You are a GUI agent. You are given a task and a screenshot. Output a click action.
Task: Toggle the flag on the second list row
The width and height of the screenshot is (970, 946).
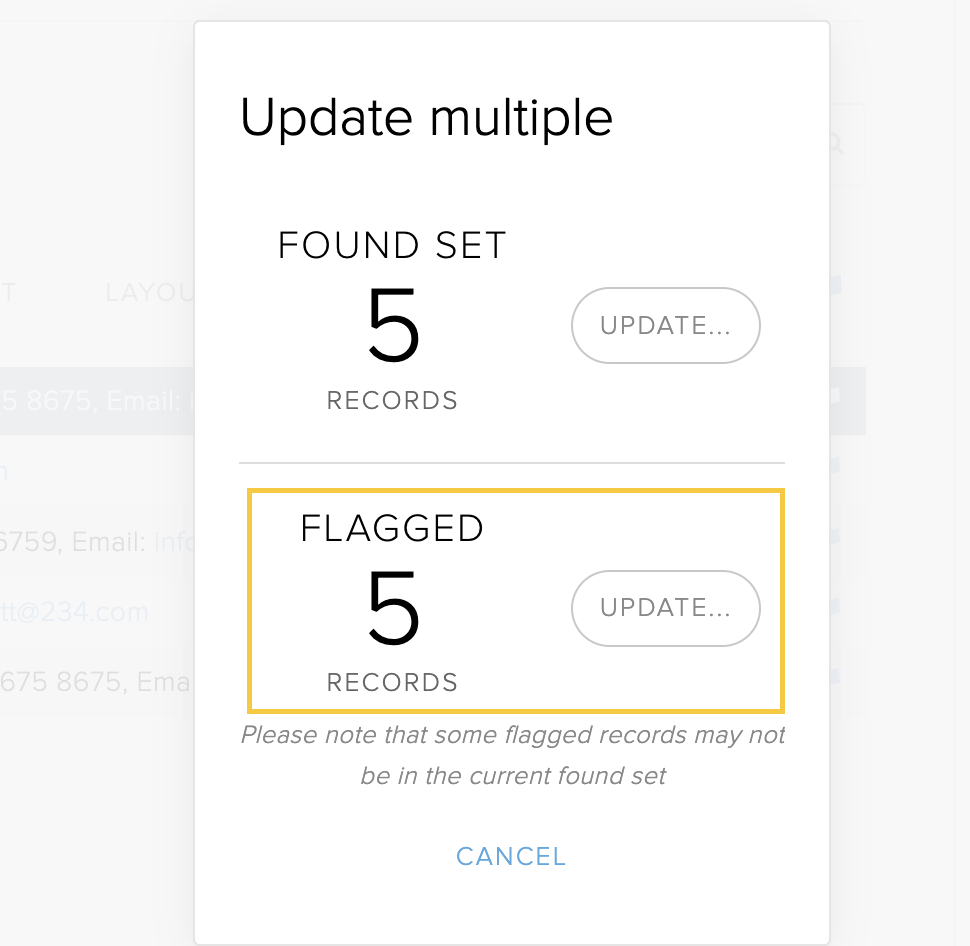pyautogui.click(x=835, y=465)
